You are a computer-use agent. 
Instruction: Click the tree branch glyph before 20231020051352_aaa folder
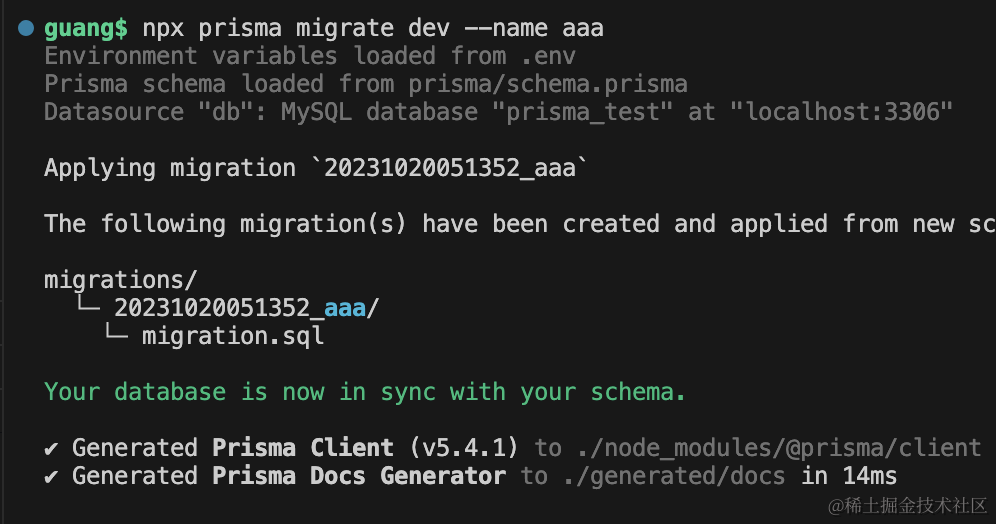[87, 308]
